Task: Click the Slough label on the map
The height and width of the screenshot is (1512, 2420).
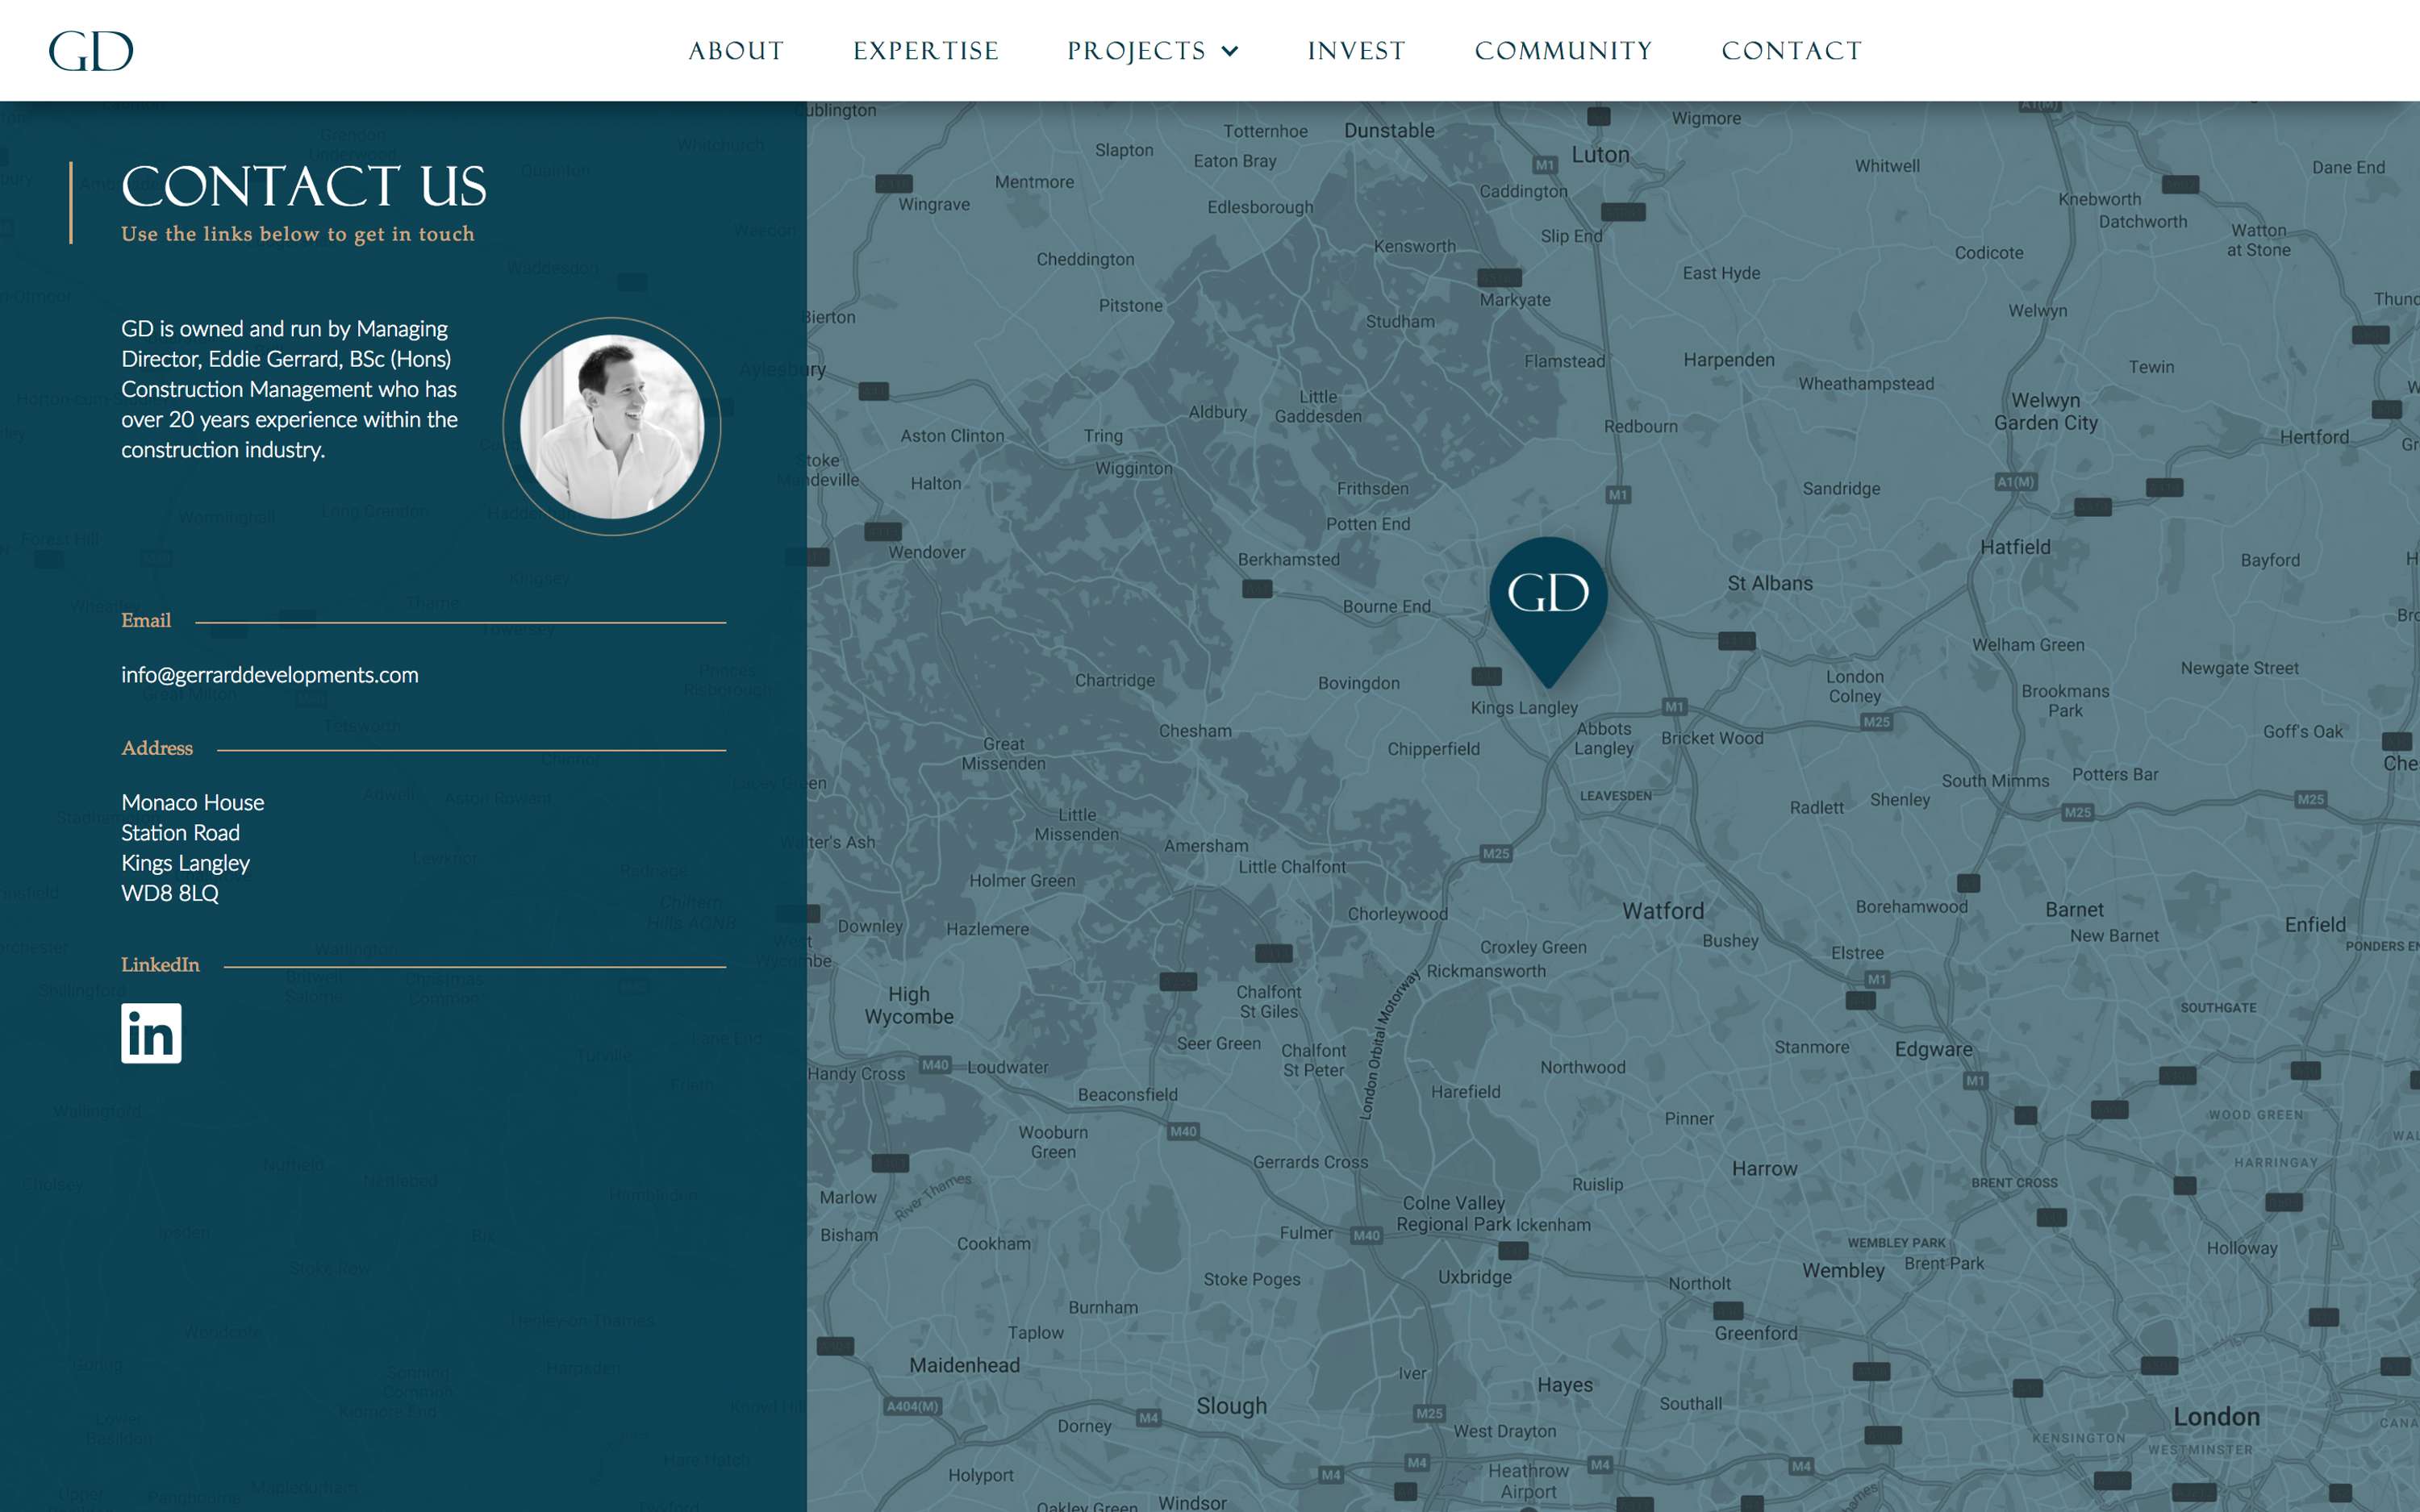Action: [1232, 1406]
